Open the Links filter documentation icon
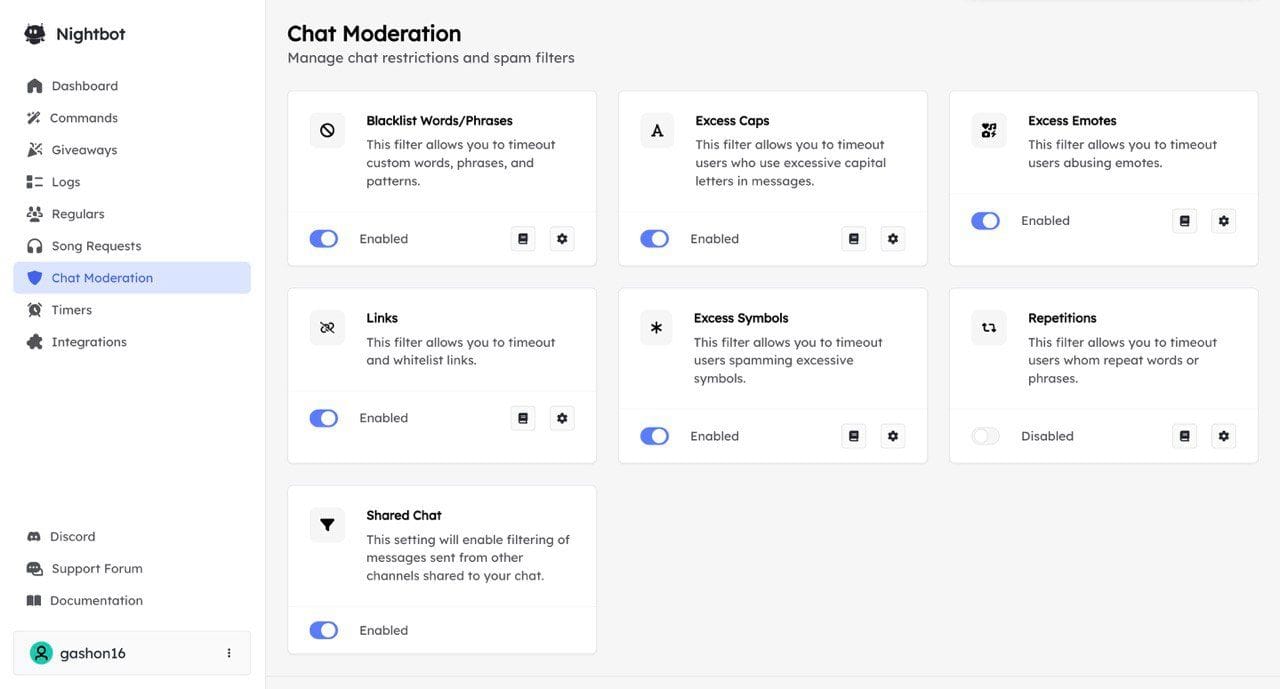 pyautogui.click(x=522, y=418)
